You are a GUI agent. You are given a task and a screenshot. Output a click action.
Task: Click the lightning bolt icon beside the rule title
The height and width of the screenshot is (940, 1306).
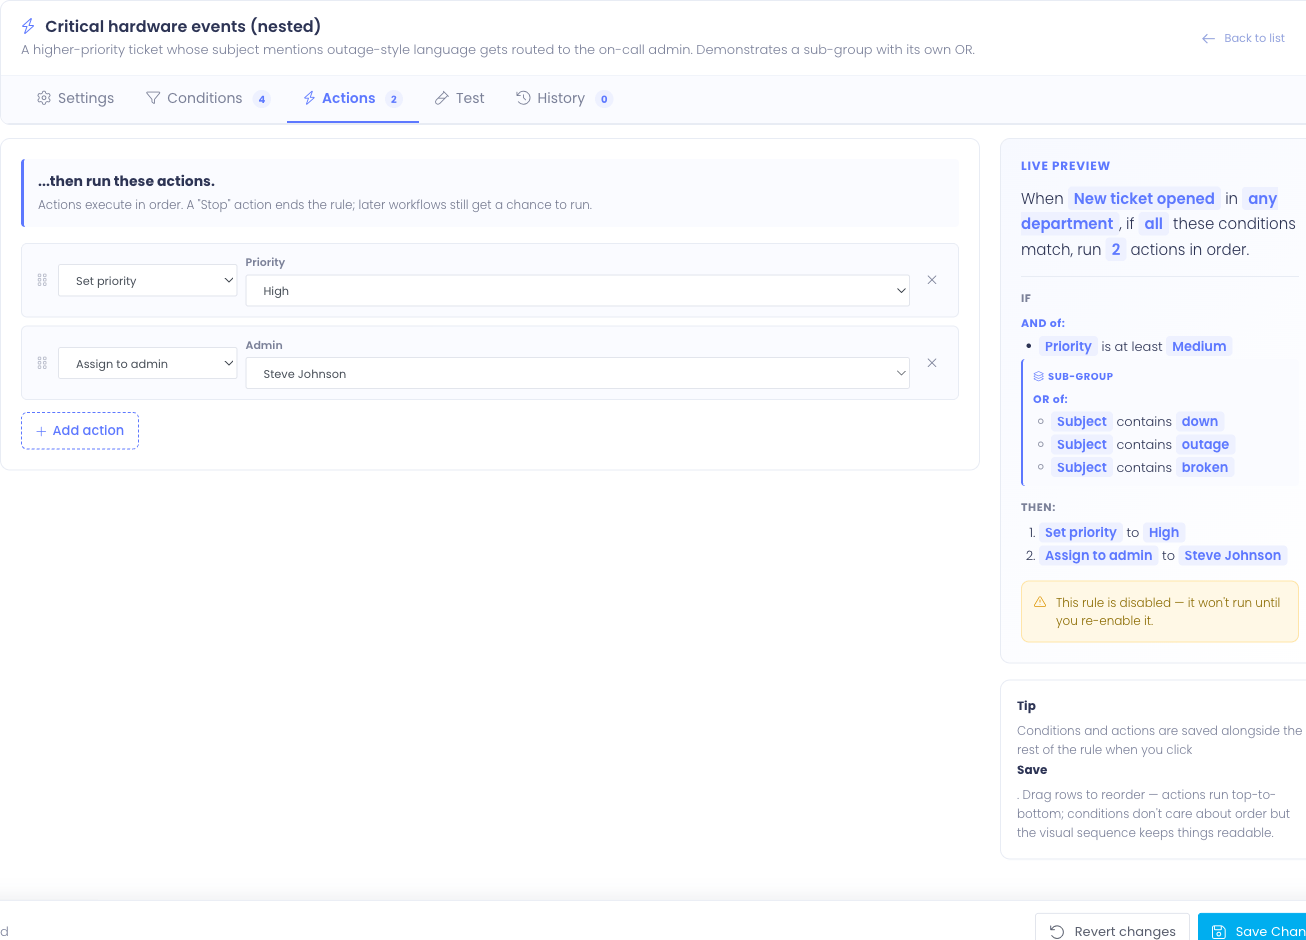pyautogui.click(x=28, y=26)
